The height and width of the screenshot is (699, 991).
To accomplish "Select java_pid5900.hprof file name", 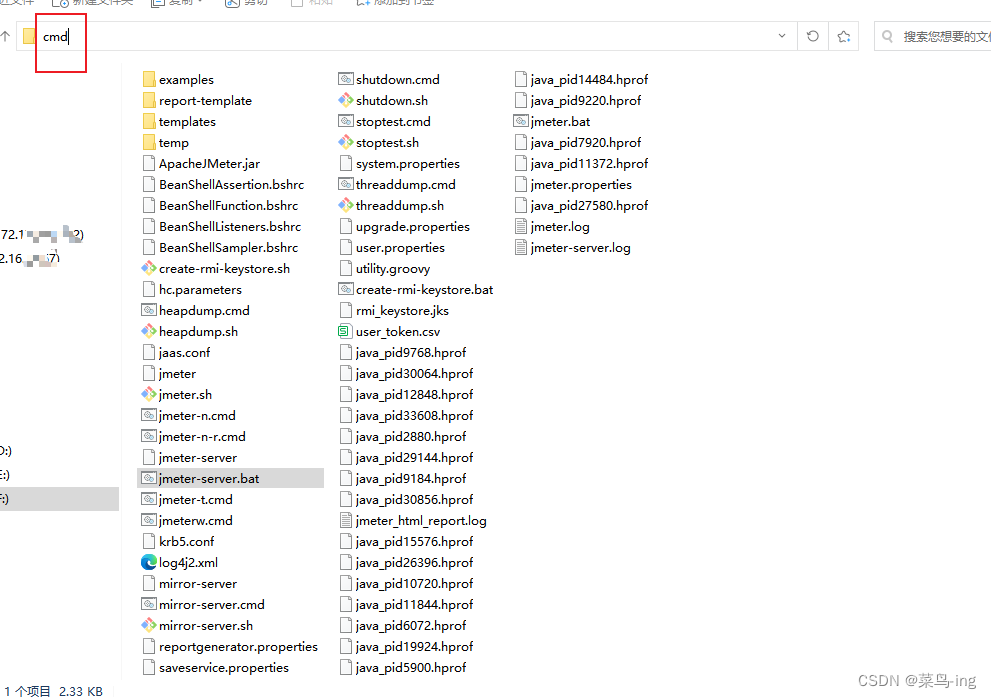I will coord(411,667).
